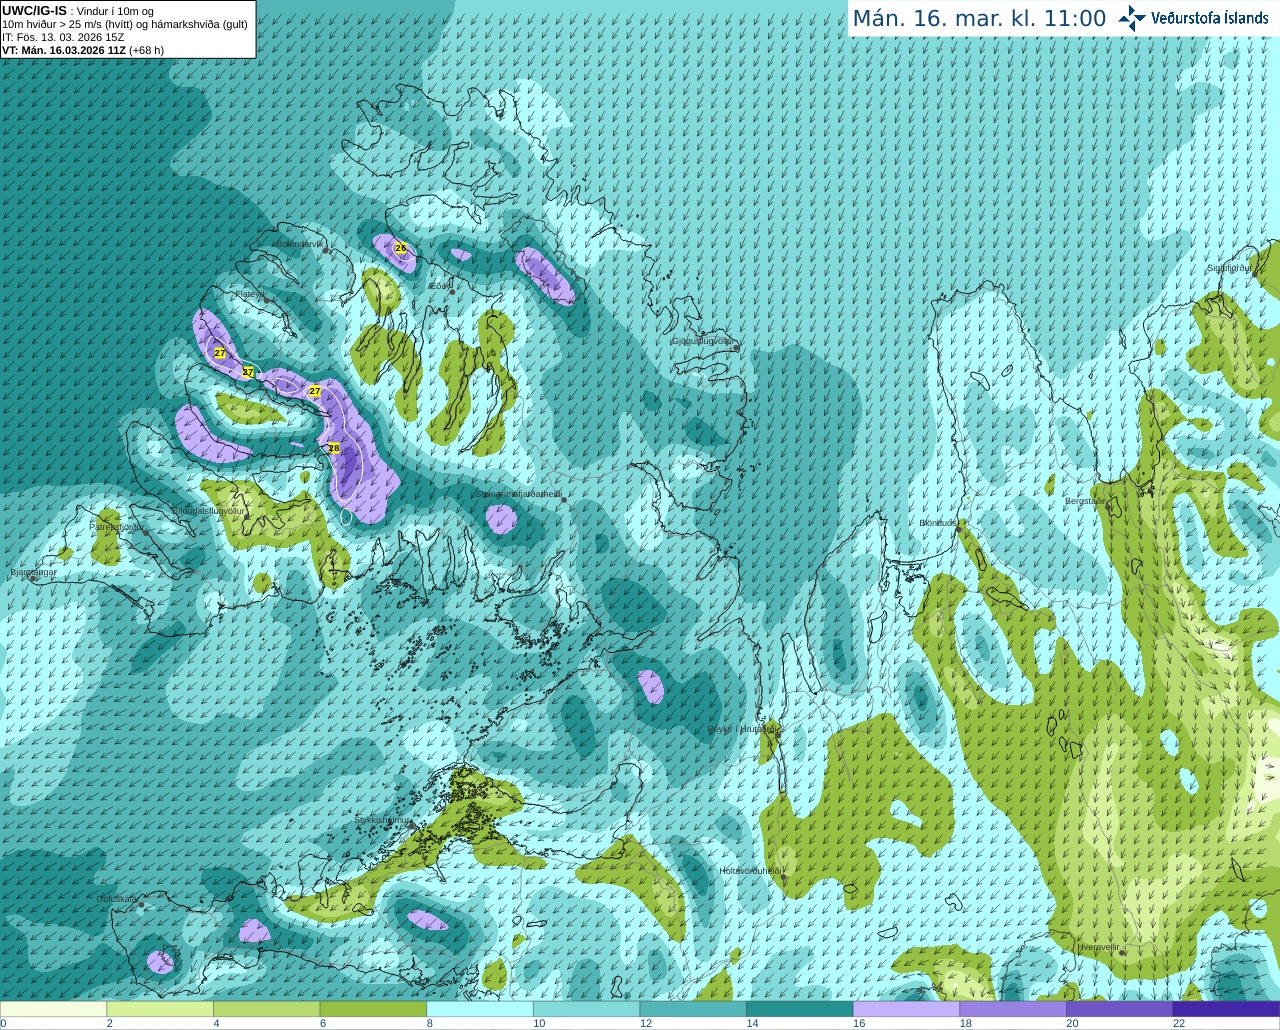Click the legend scale value 8
Screen dimensions: 1280x1030
[429, 1023]
